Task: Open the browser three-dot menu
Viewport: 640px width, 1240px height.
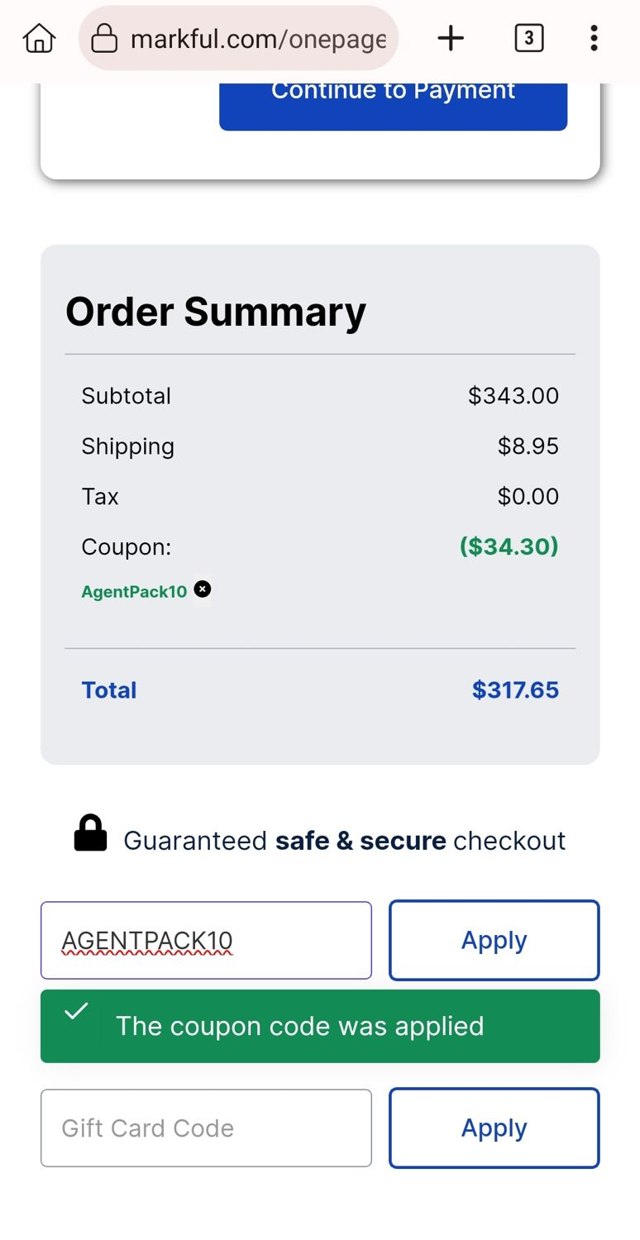Action: point(594,39)
